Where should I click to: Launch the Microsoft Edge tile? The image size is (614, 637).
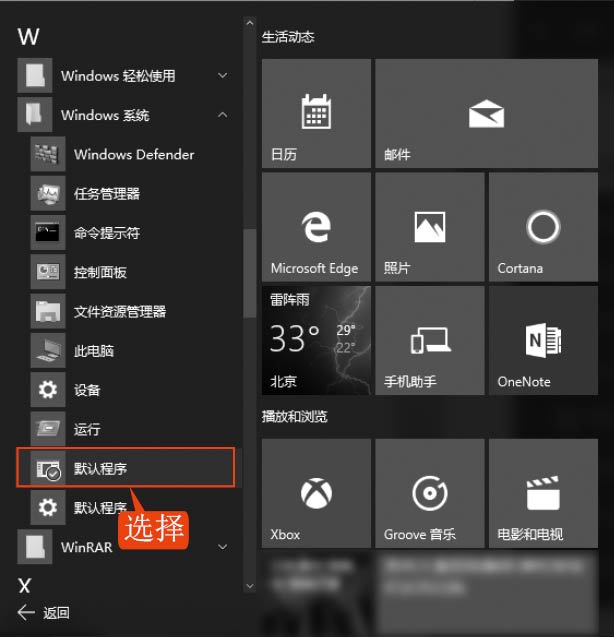[x=316, y=227]
